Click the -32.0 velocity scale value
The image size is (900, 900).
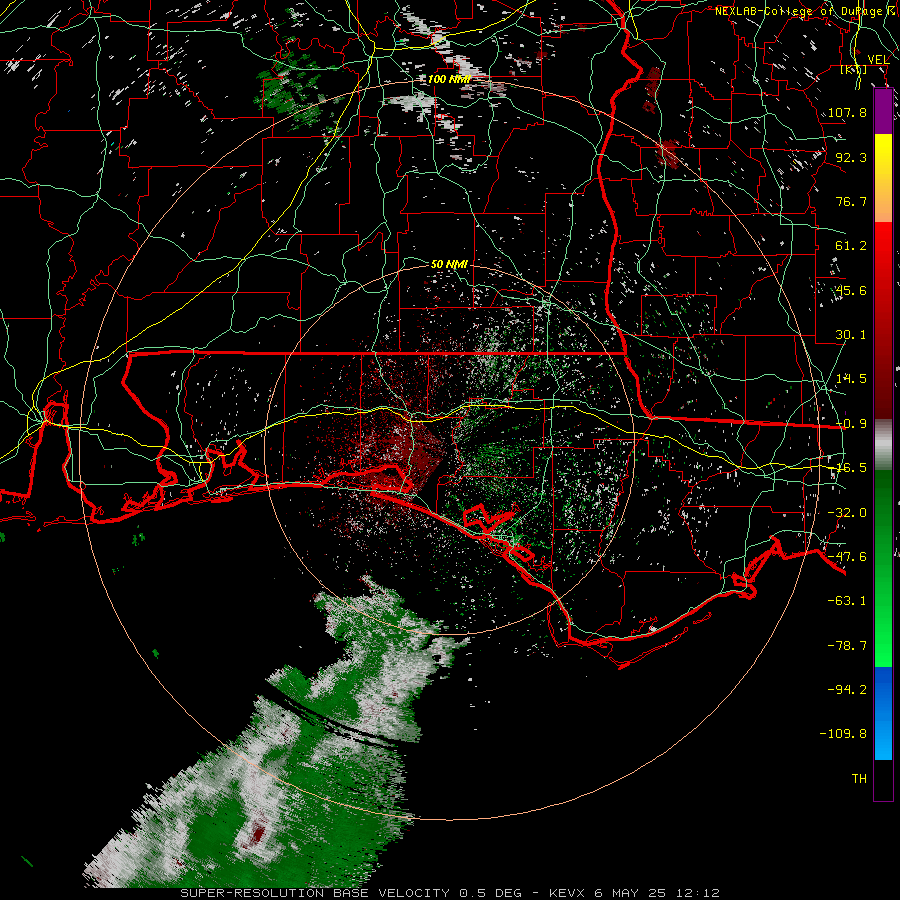(x=847, y=513)
